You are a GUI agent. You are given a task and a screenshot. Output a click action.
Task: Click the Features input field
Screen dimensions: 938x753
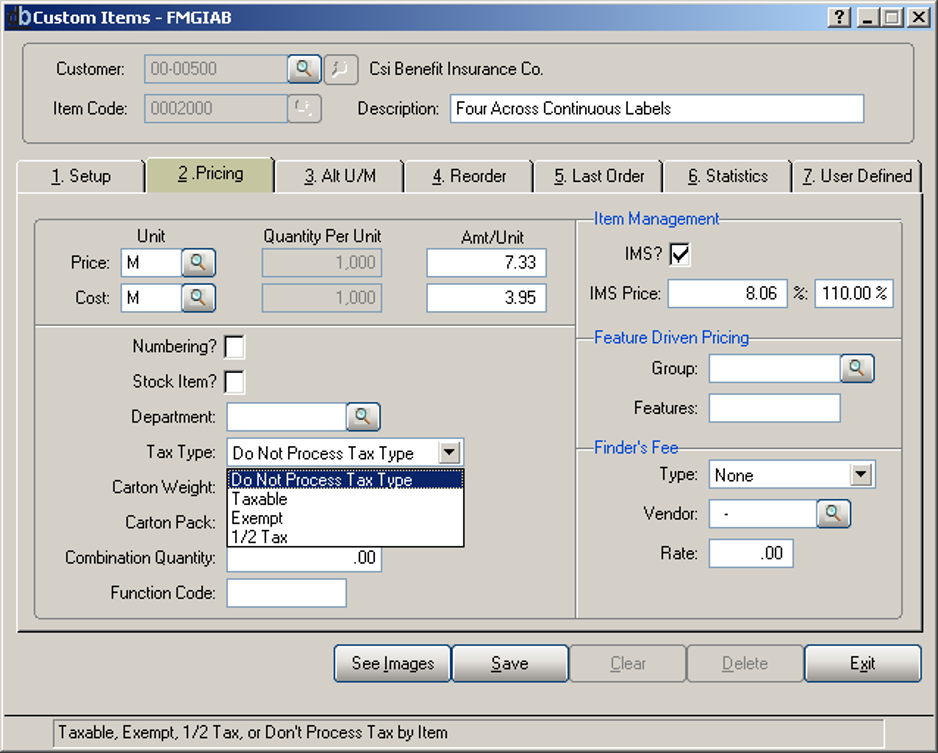coord(775,408)
